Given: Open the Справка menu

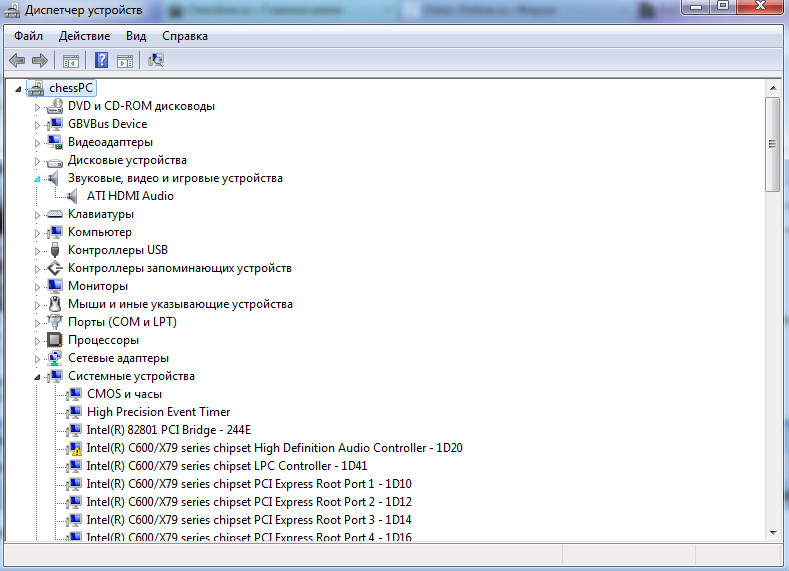Looking at the screenshot, I should [185, 36].
